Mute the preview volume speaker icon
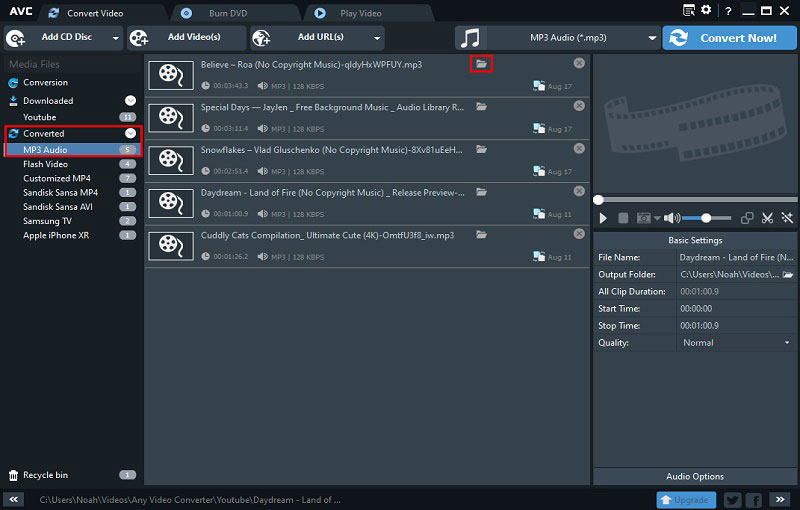This screenshot has width=800, height=510. 671,218
